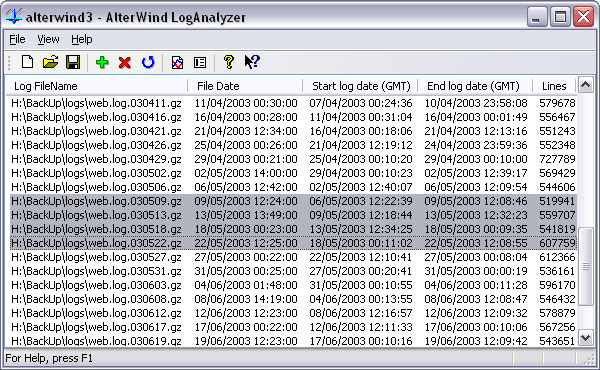Screen dimensions: 600x370
Task: Click file date 17/06/2003 00:22:00
Action: 246,327
